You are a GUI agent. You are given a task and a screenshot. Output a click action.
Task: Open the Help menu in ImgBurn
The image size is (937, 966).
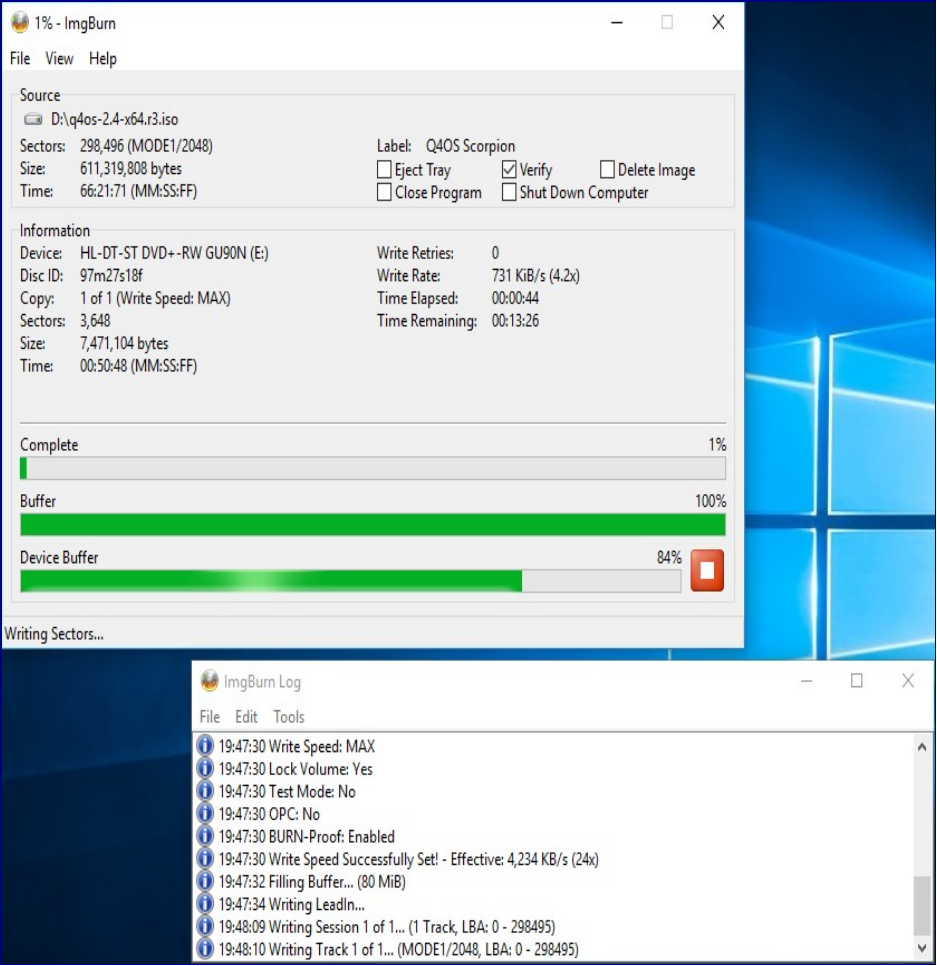pos(102,59)
